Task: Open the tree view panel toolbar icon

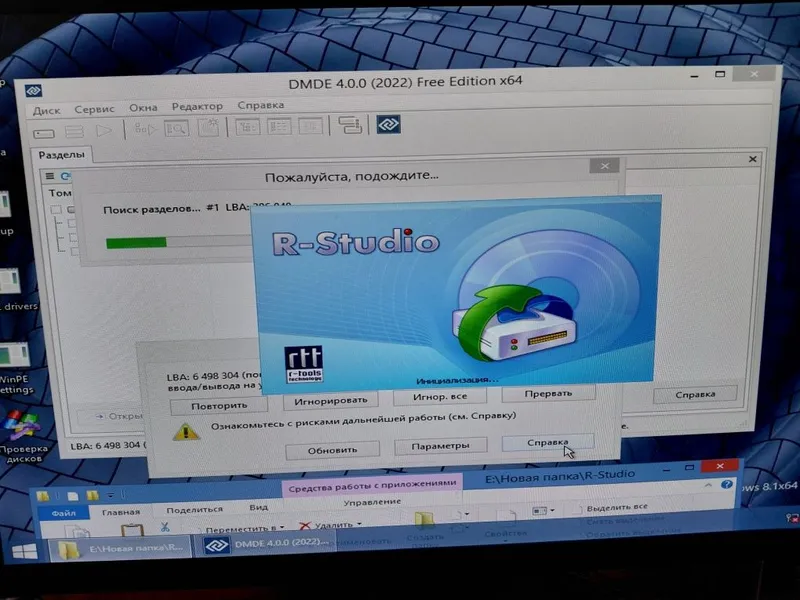Action: (x=247, y=127)
